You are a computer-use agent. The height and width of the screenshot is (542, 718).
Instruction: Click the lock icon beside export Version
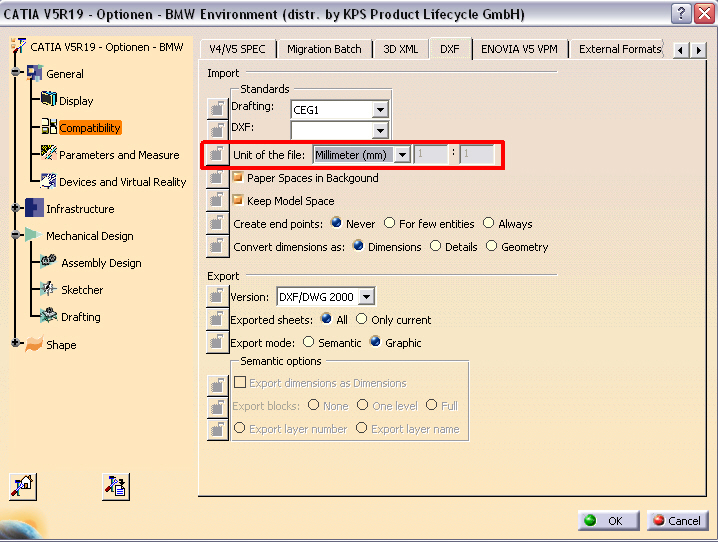click(217, 296)
